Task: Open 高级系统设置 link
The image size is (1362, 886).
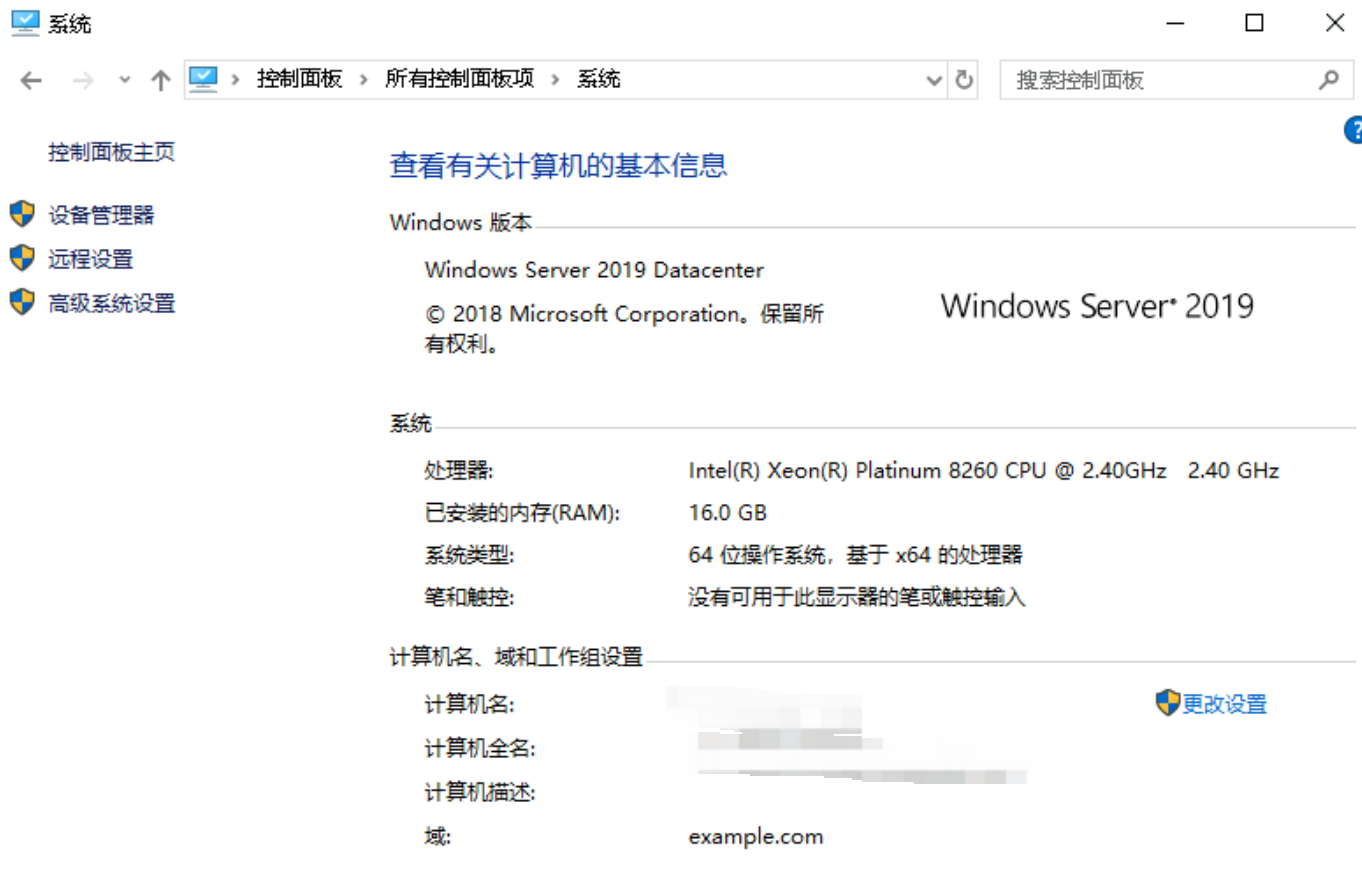Action: [112, 303]
